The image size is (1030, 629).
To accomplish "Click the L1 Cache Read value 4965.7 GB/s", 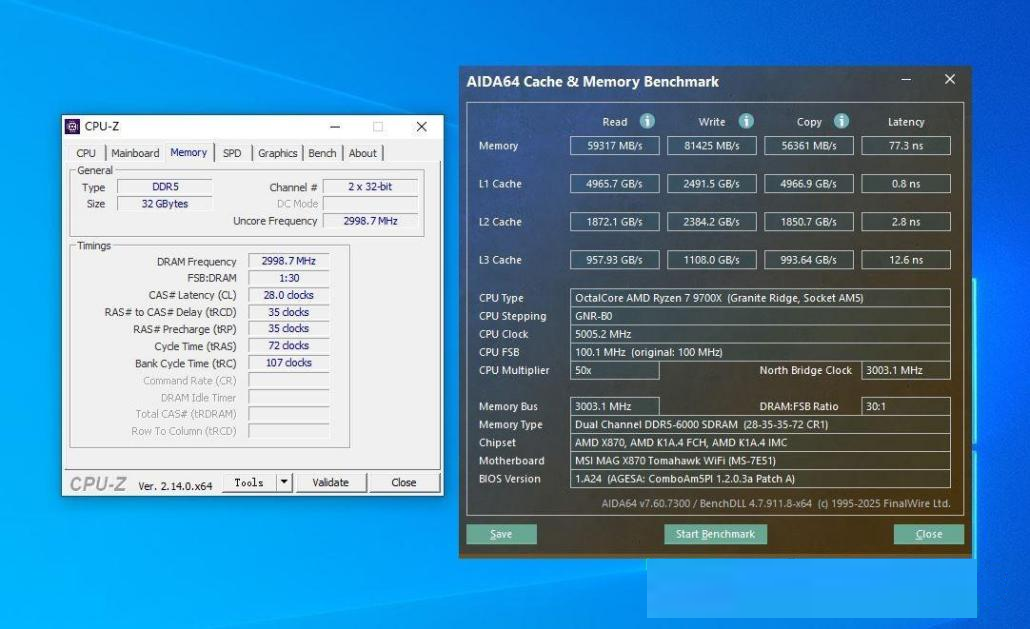I will point(615,184).
